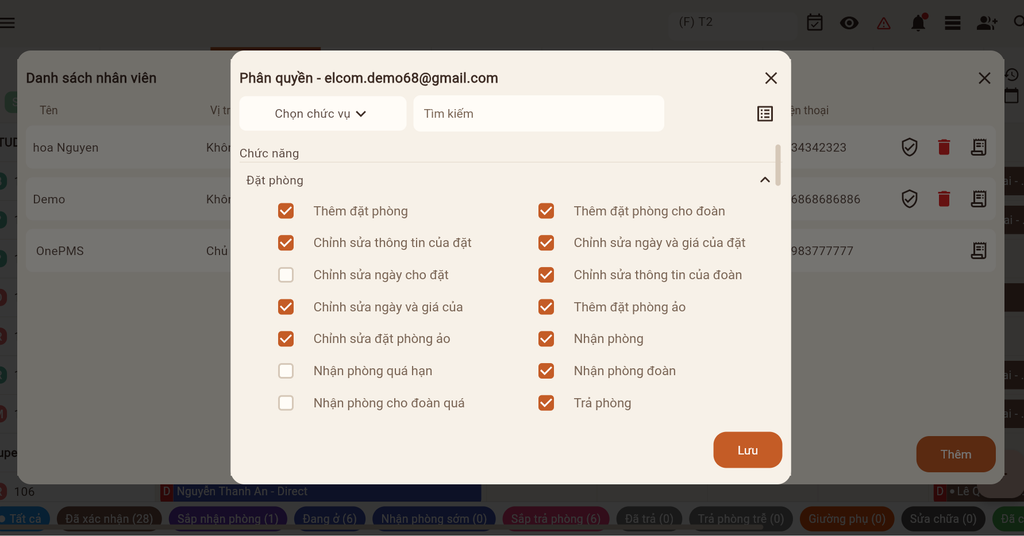Select employee row Demo

coord(128,199)
